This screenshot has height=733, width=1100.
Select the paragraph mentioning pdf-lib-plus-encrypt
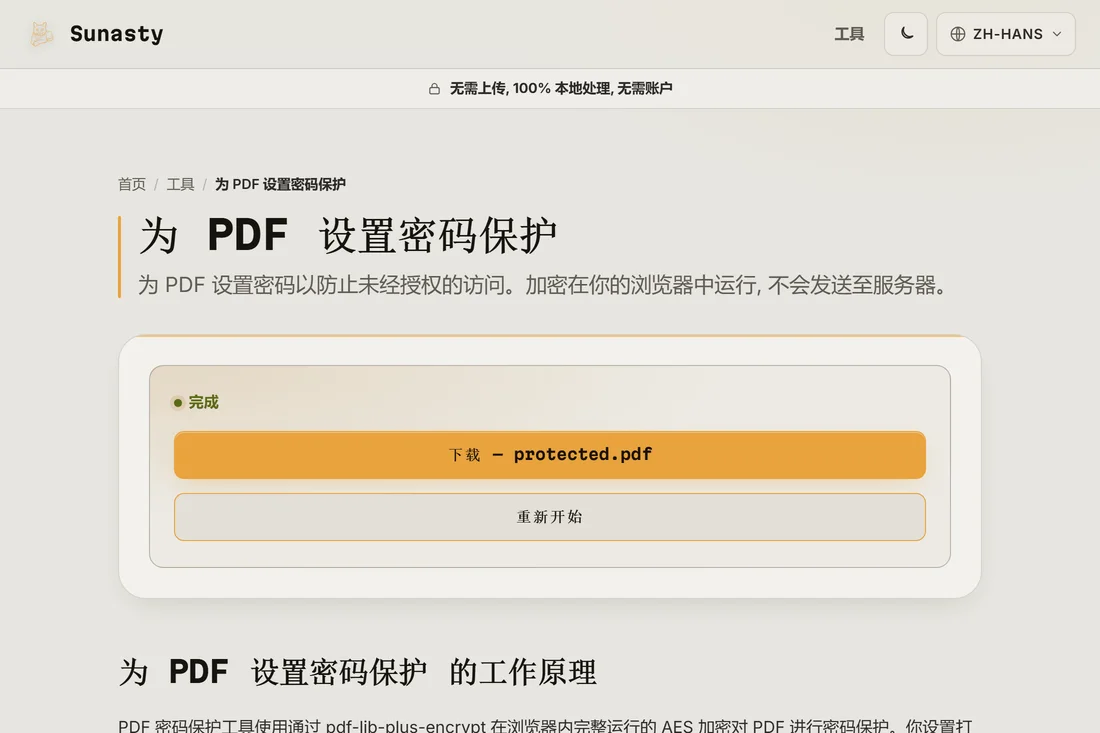pos(545,725)
